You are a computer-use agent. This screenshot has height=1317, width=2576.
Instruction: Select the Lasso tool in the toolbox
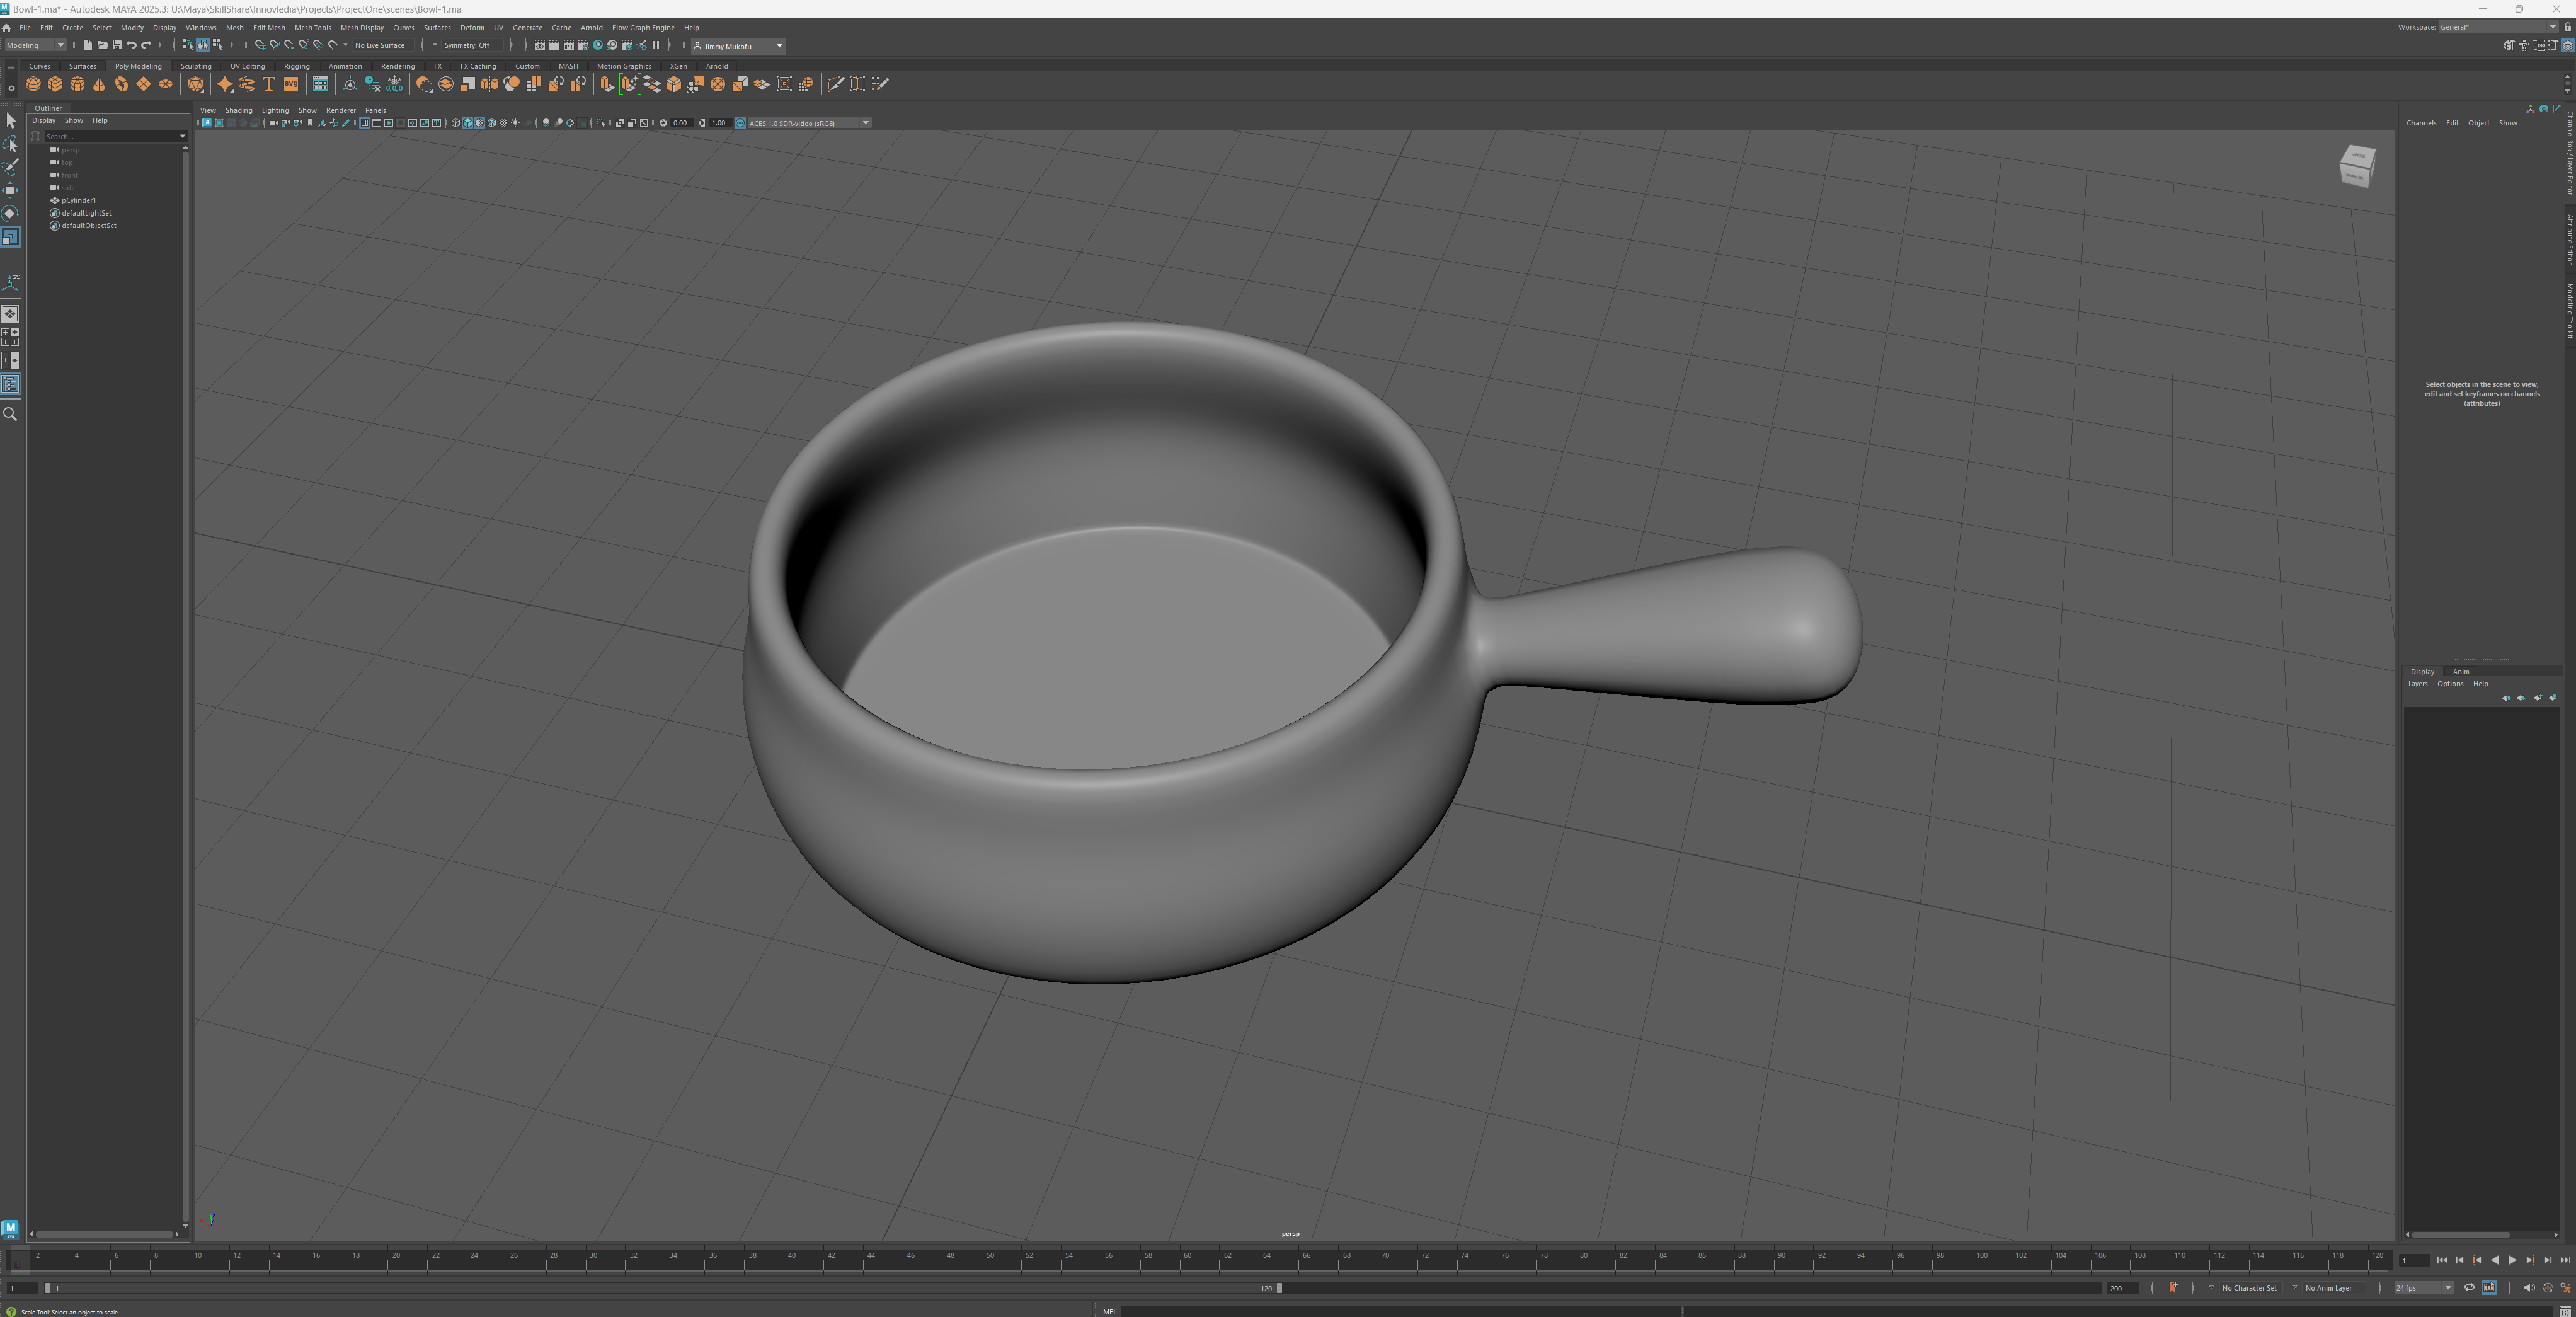click(x=10, y=144)
